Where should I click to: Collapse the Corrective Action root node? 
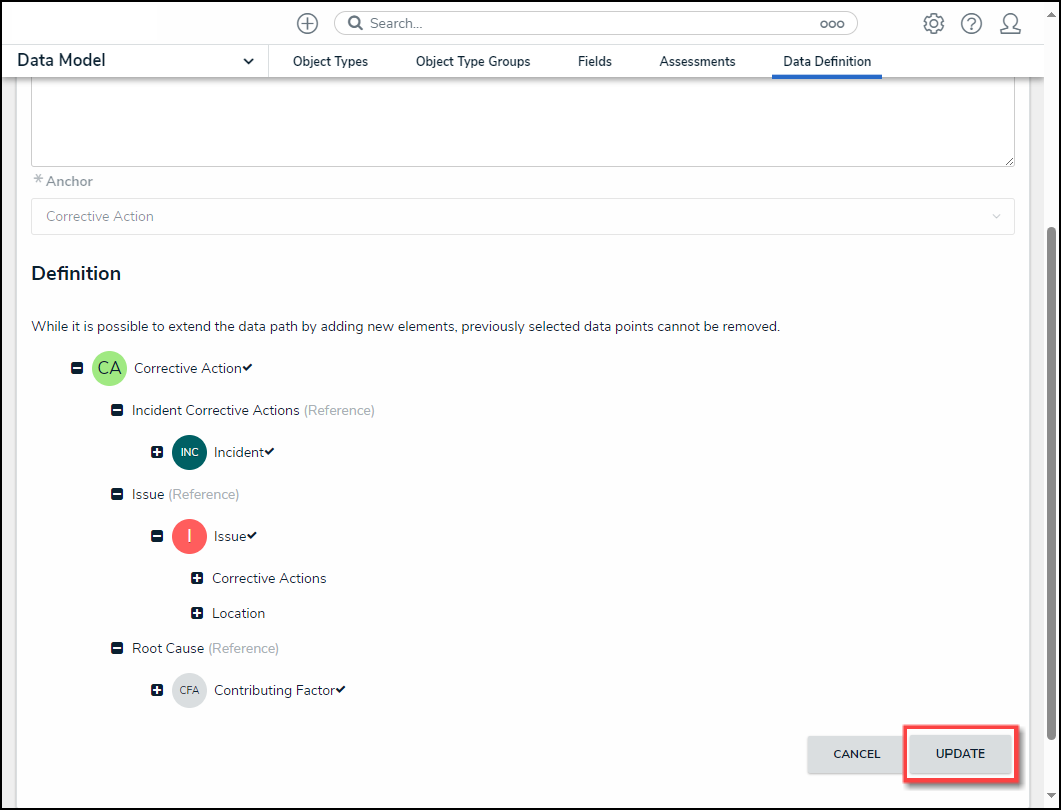click(77, 368)
